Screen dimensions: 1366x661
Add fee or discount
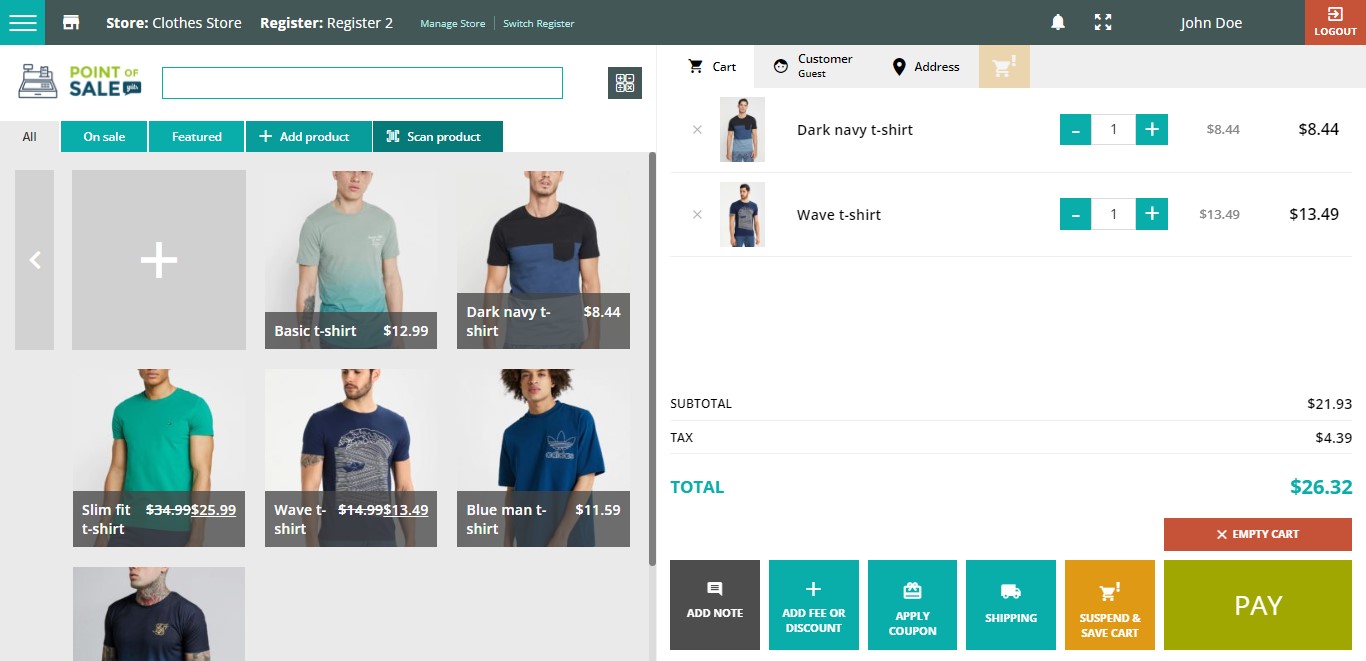pos(814,605)
